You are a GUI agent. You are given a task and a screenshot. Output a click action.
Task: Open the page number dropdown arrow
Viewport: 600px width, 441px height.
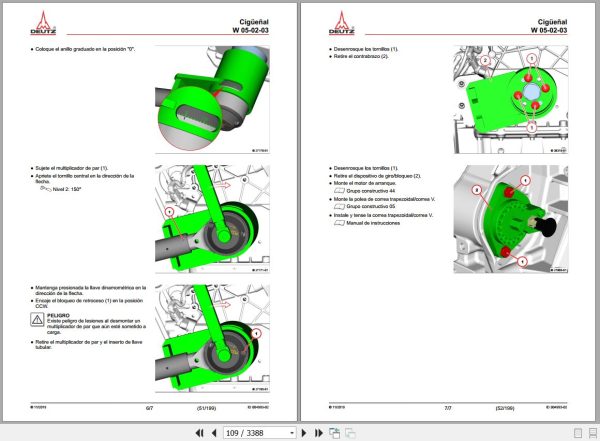[292, 433]
